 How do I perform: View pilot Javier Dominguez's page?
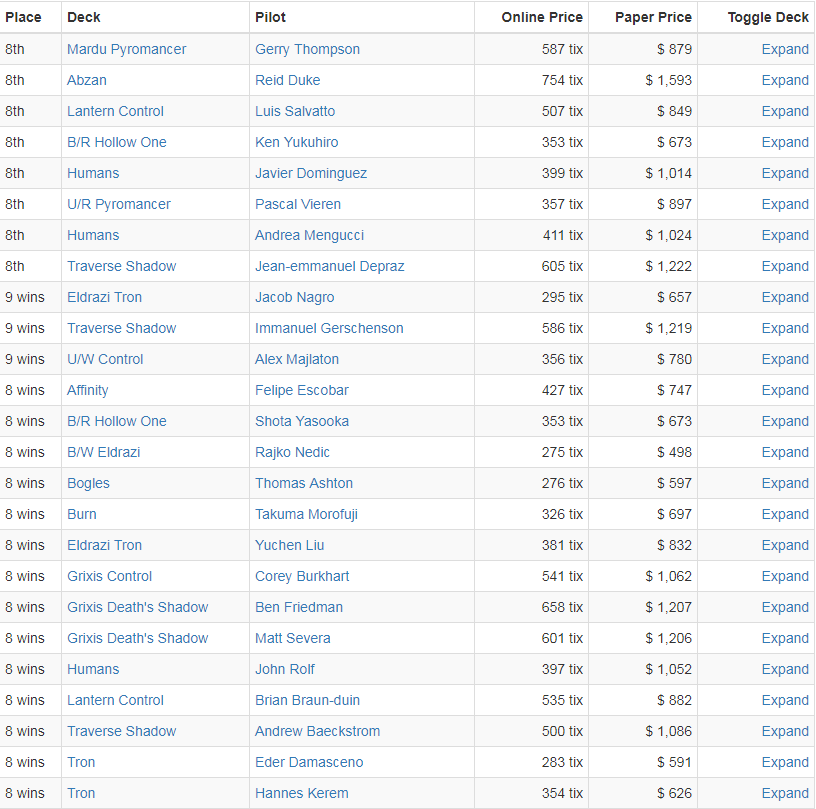pos(311,173)
